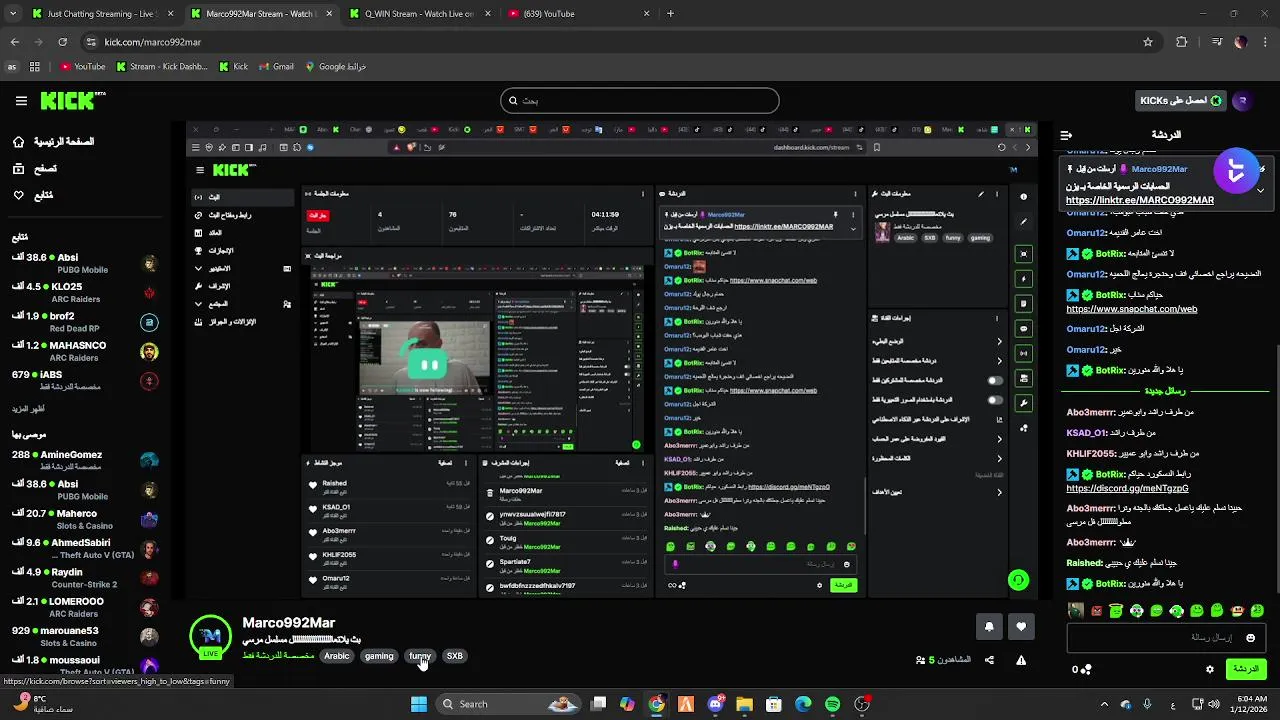This screenshot has height=720, width=1280.
Task: Open the Following heart icon in sidebar
Action: (x=18, y=195)
